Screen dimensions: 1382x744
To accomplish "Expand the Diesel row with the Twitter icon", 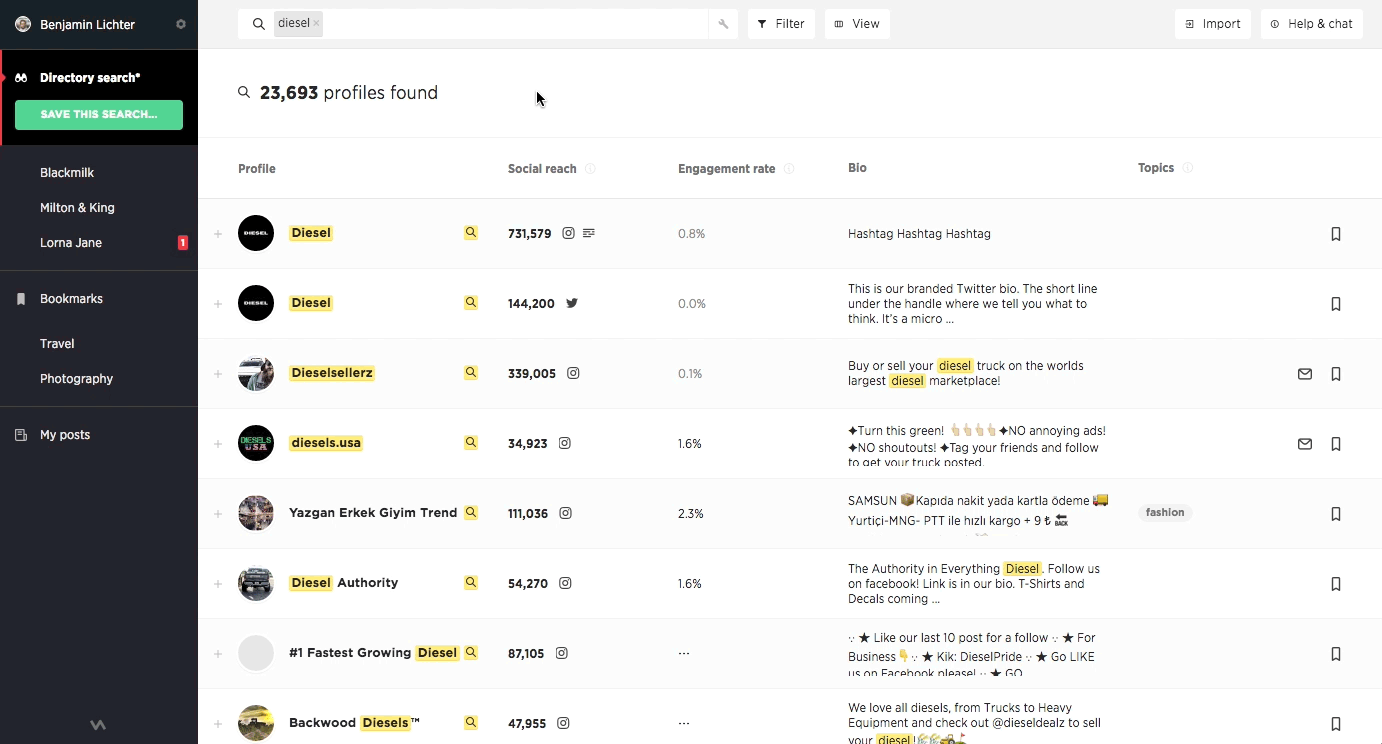I will (217, 304).
